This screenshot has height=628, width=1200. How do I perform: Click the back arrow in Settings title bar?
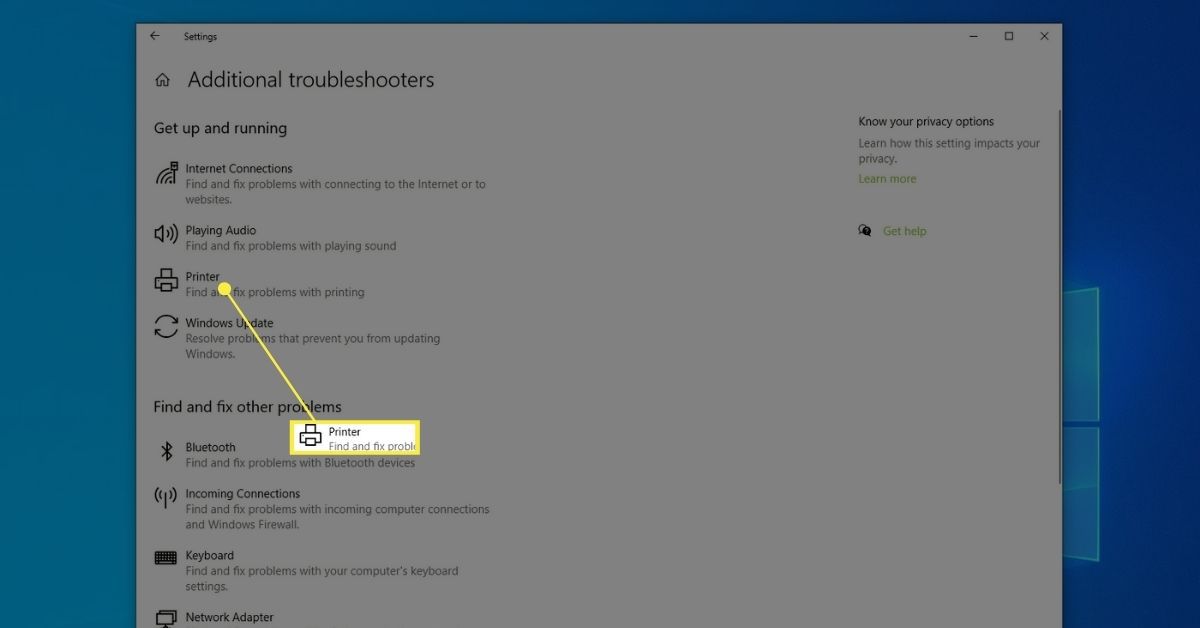tap(154, 36)
